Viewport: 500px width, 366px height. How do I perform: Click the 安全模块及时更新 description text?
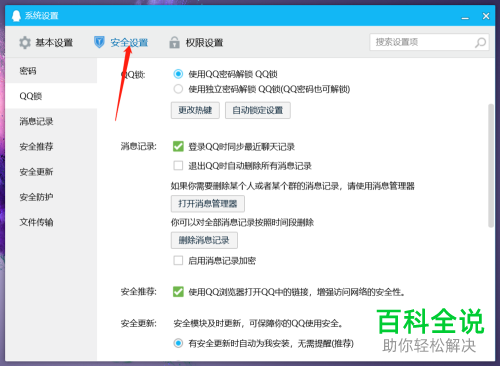(x=258, y=323)
